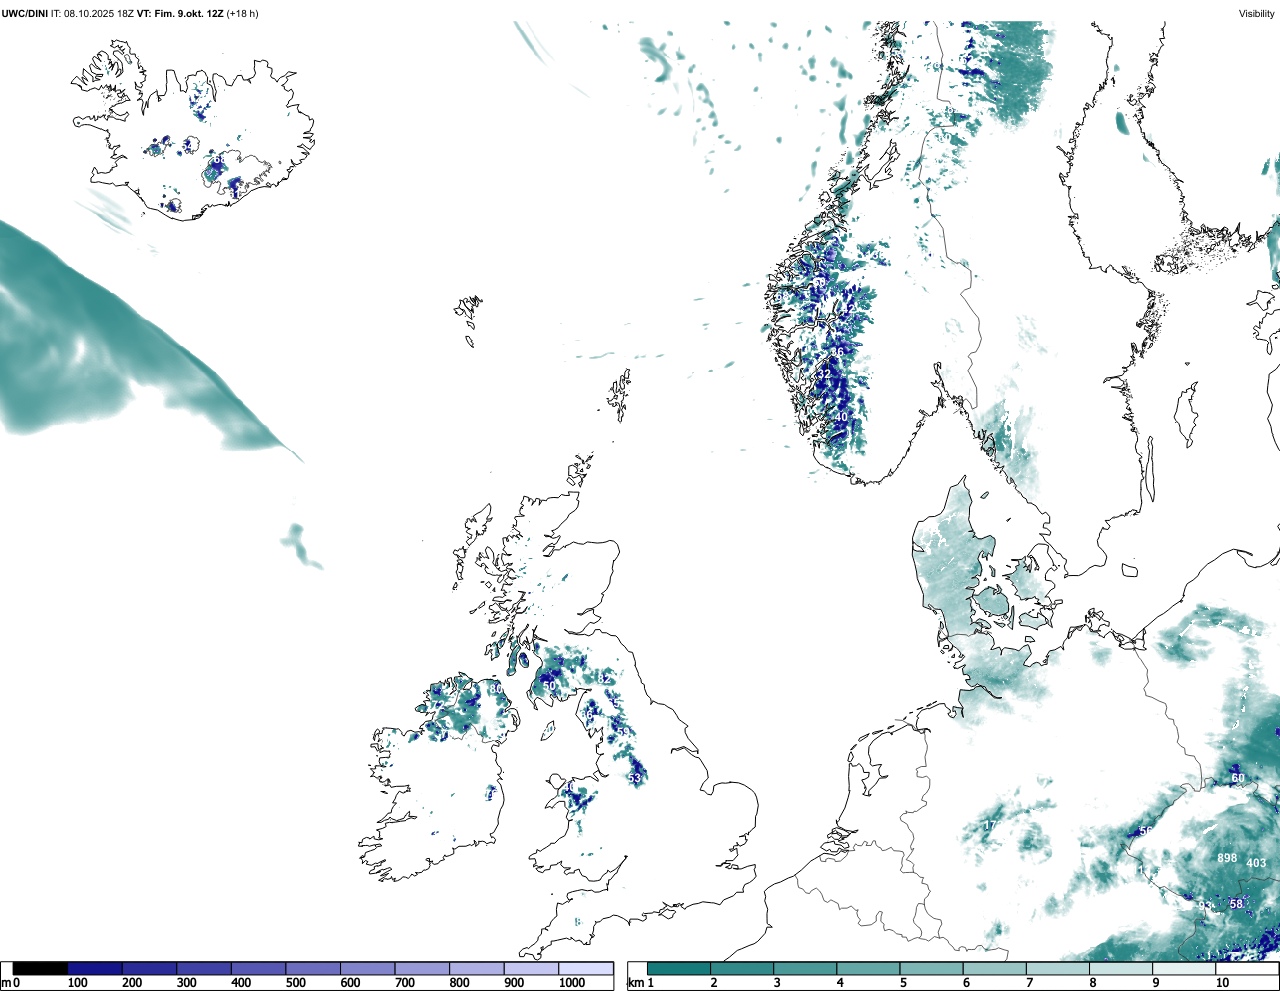Click the 3–4 km teal legend swatch
Image resolution: width=1280 pixels, height=991 pixels.
click(805, 969)
